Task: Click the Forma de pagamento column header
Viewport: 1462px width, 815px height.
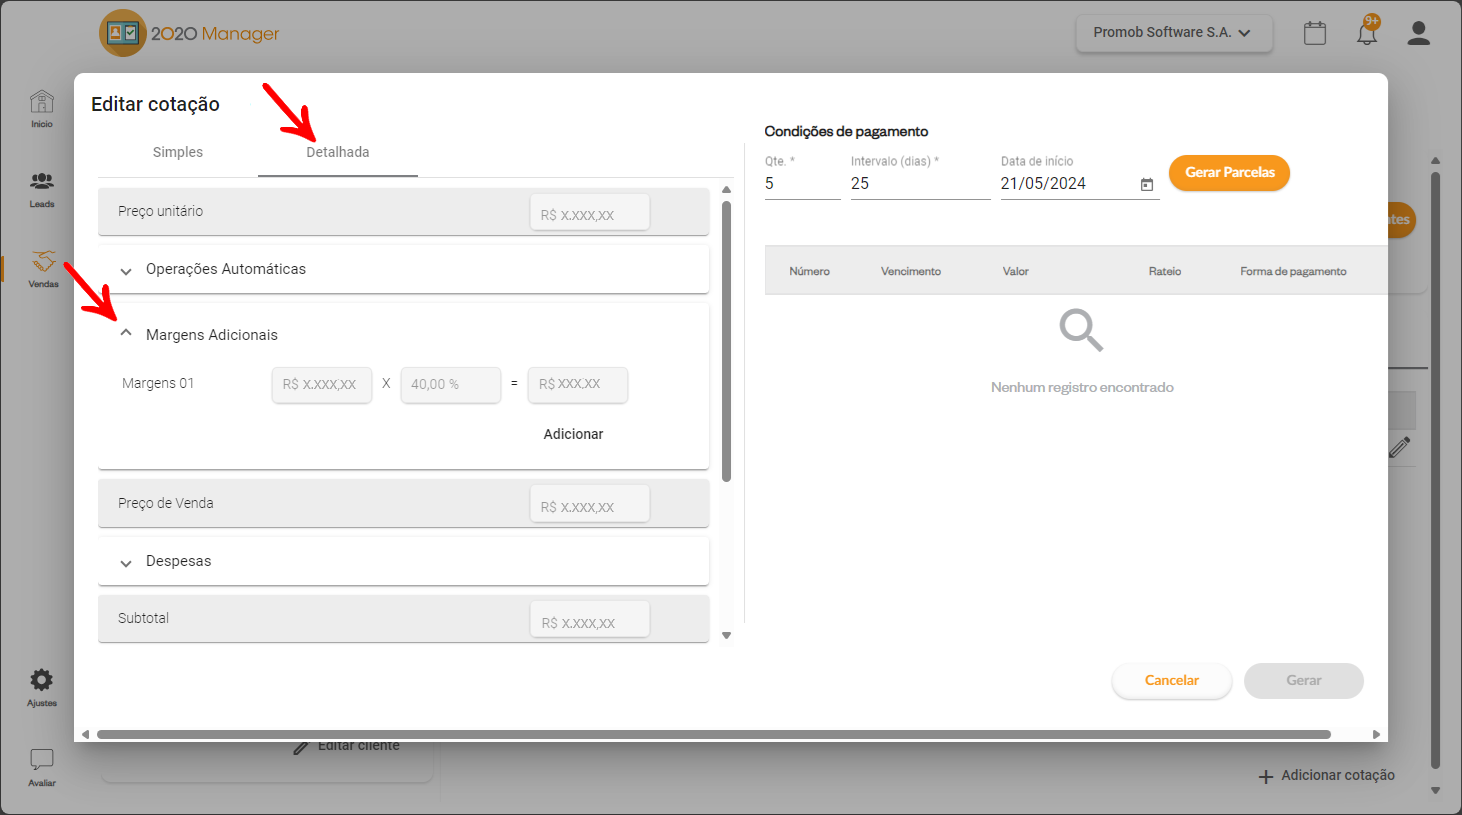Action: click(1293, 272)
